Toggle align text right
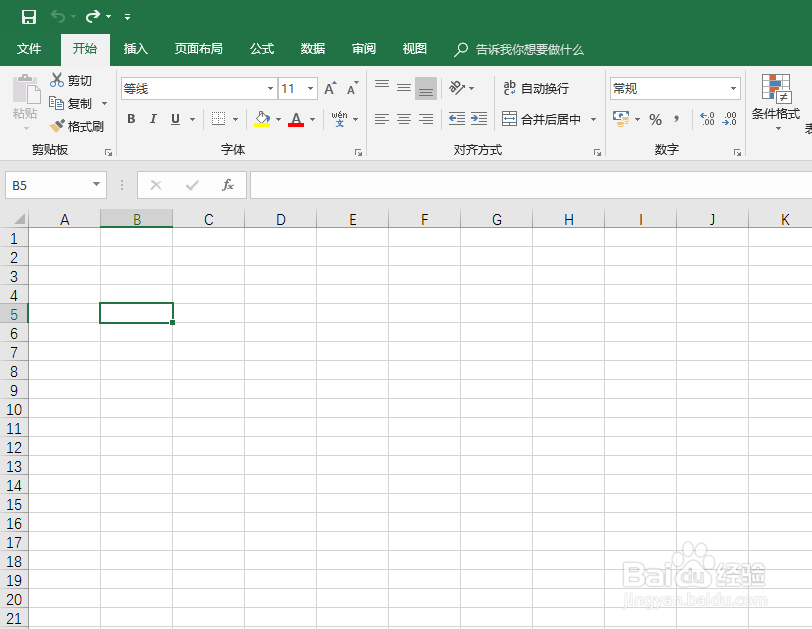 point(426,119)
